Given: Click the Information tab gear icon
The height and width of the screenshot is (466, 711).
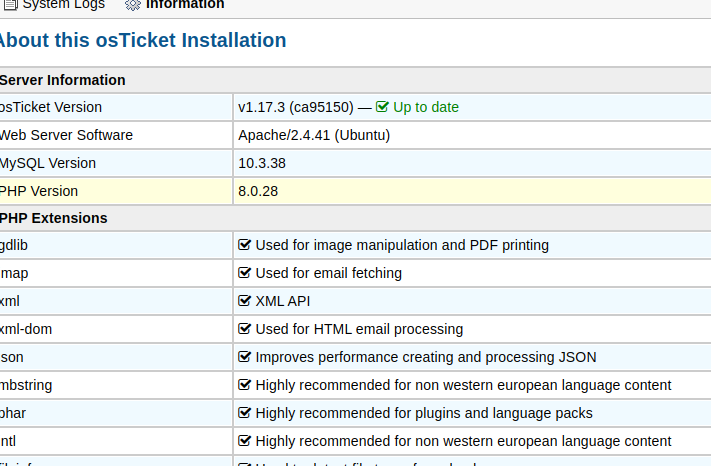Looking at the screenshot, I should [x=133, y=5].
